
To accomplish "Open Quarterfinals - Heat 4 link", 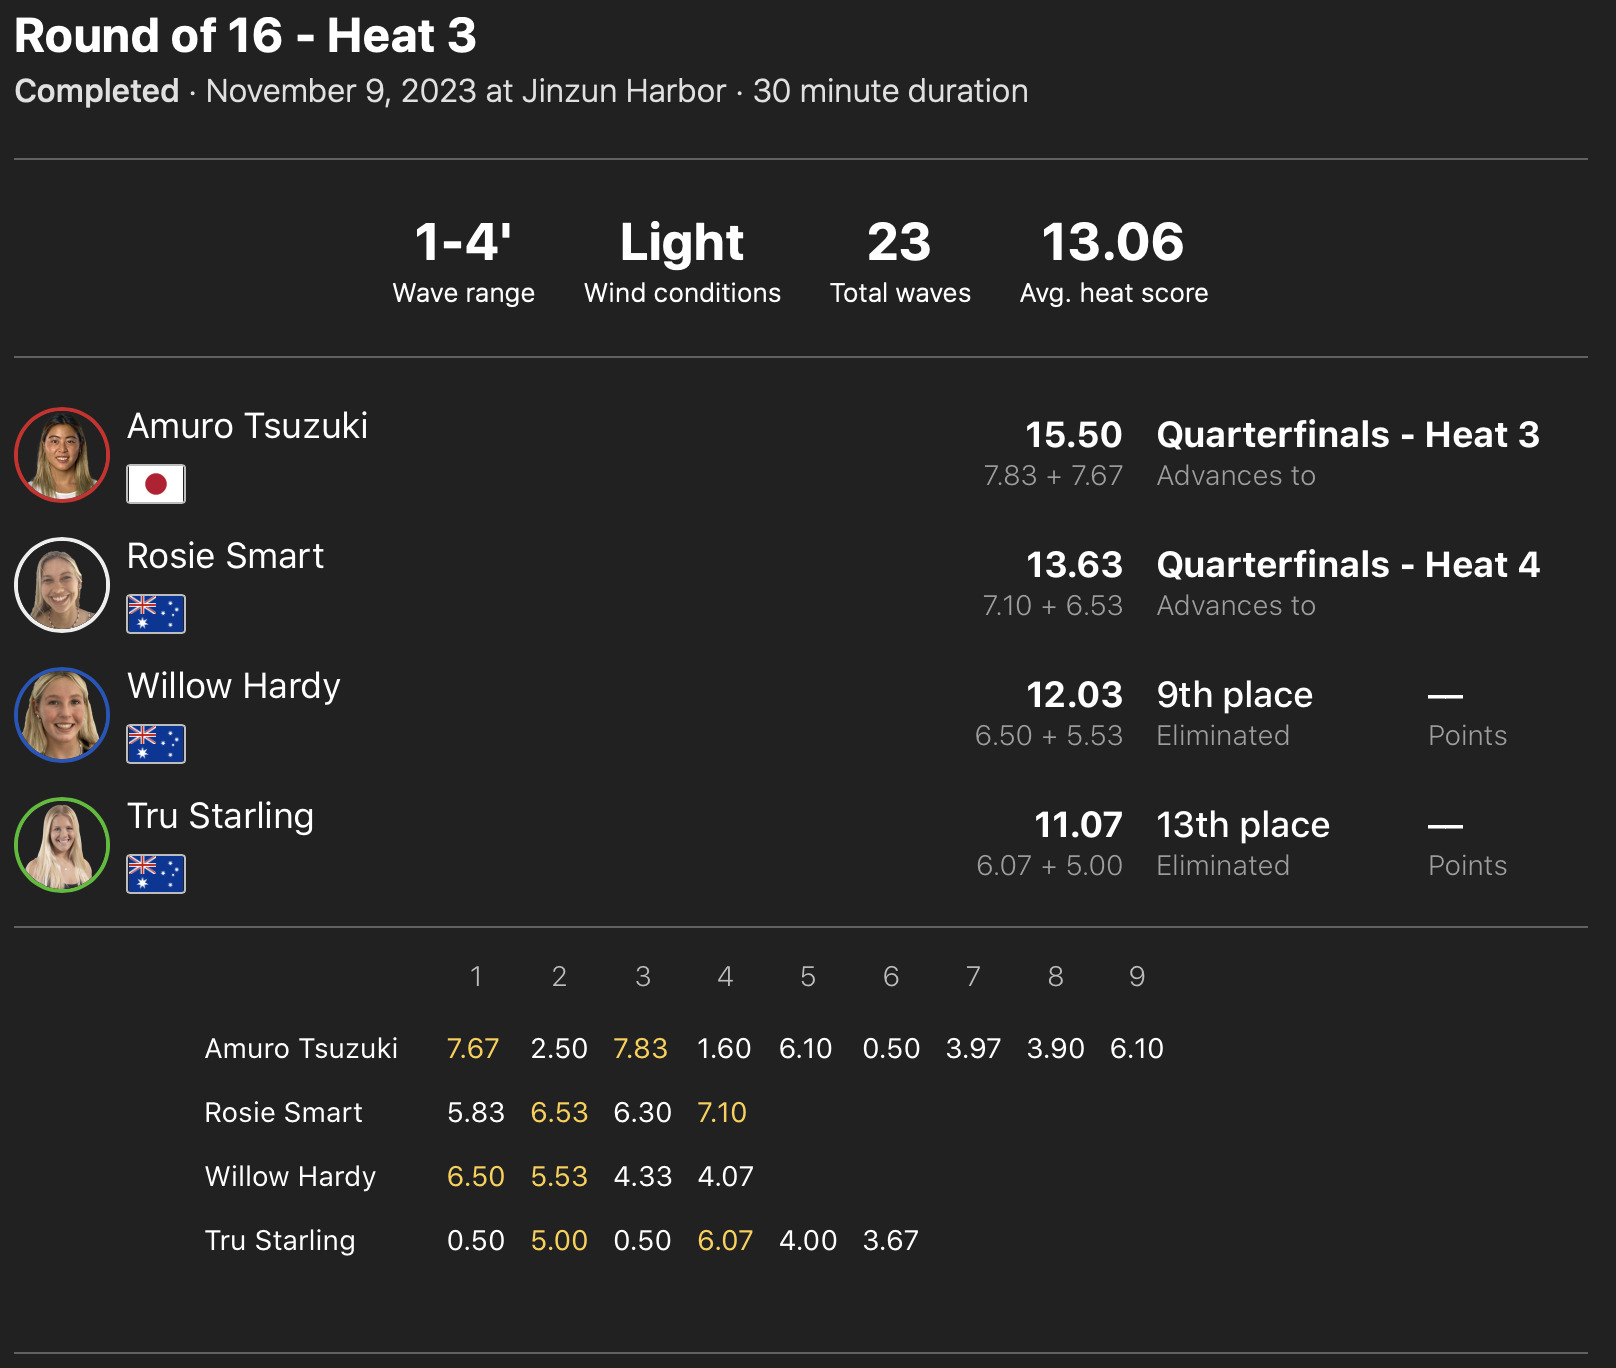I will coord(1347,565).
